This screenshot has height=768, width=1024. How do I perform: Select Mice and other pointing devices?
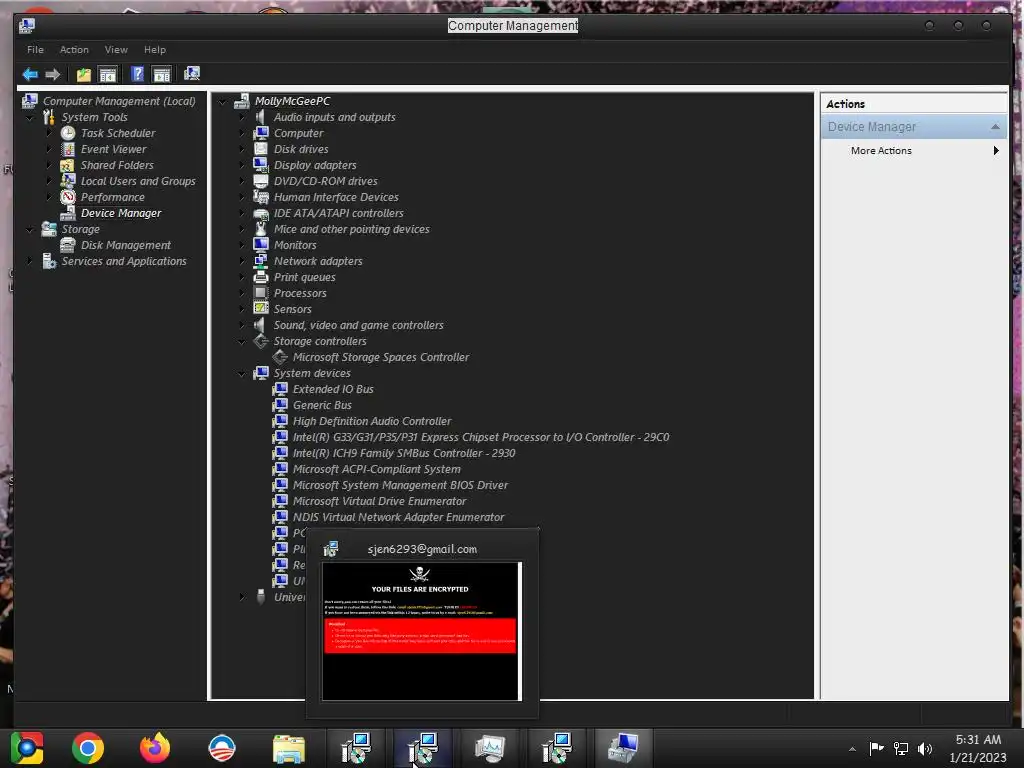[x=351, y=229]
